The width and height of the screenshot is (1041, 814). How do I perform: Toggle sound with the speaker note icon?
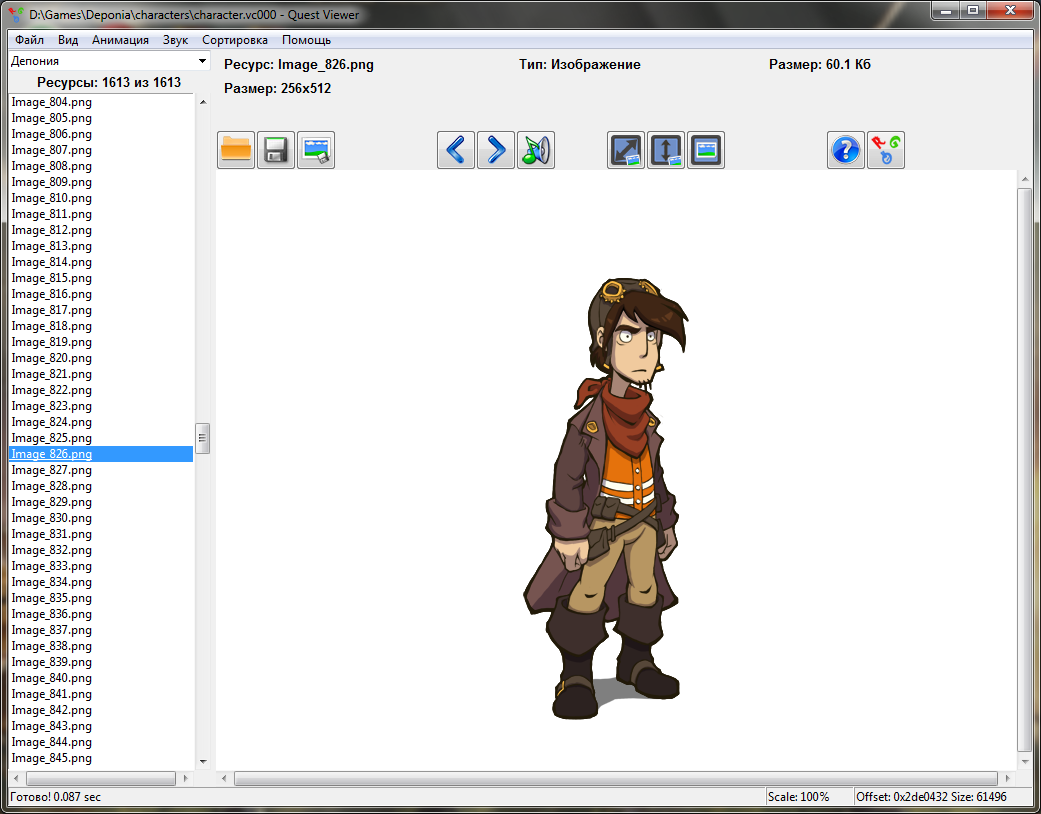[536, 150]
